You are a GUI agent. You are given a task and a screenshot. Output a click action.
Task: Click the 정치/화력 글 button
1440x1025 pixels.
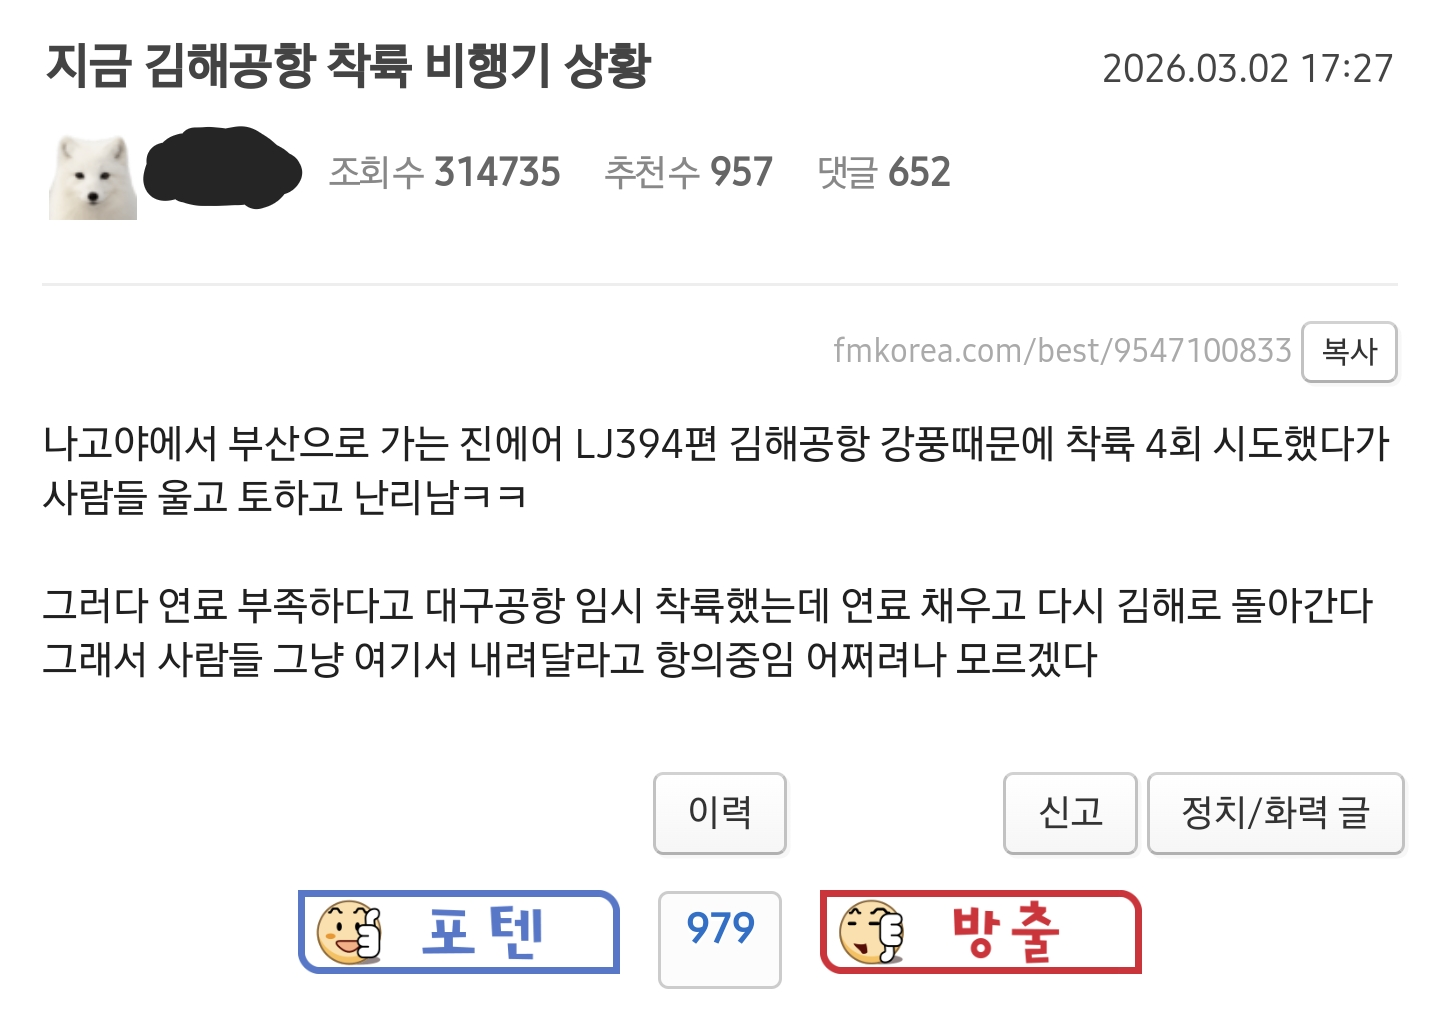click(1276, 813)
